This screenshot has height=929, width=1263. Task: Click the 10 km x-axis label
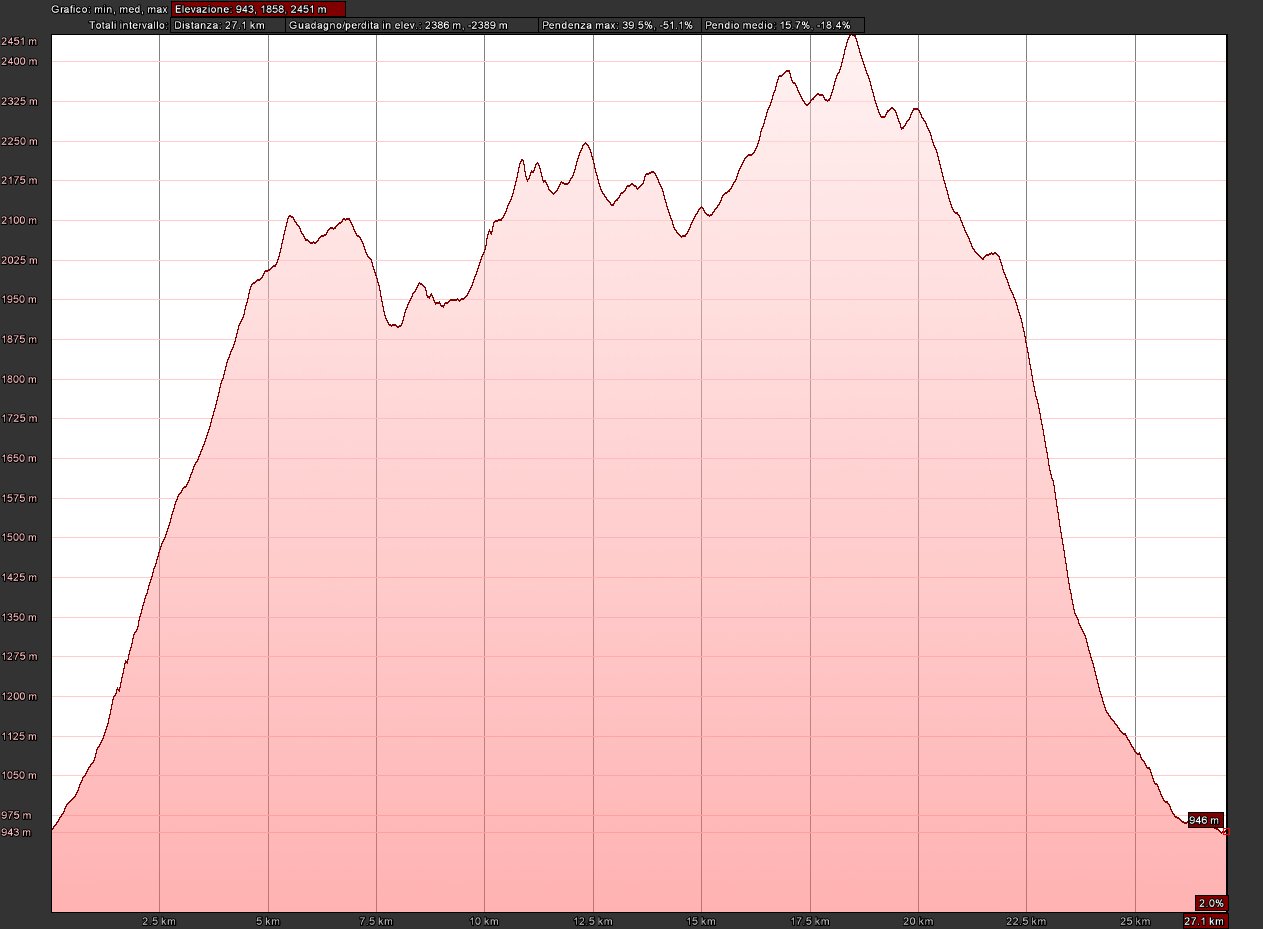pos(484,921)
